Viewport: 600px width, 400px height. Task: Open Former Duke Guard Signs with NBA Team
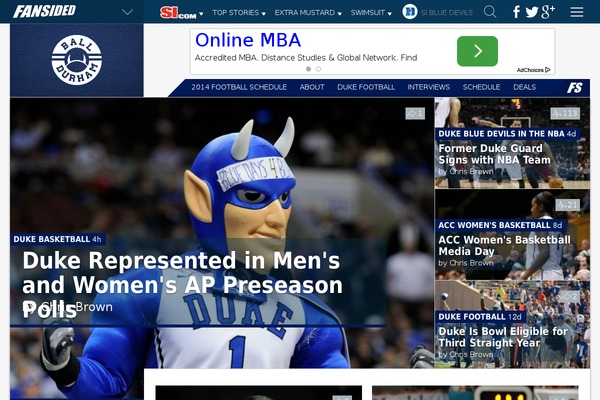pos(494,154)
